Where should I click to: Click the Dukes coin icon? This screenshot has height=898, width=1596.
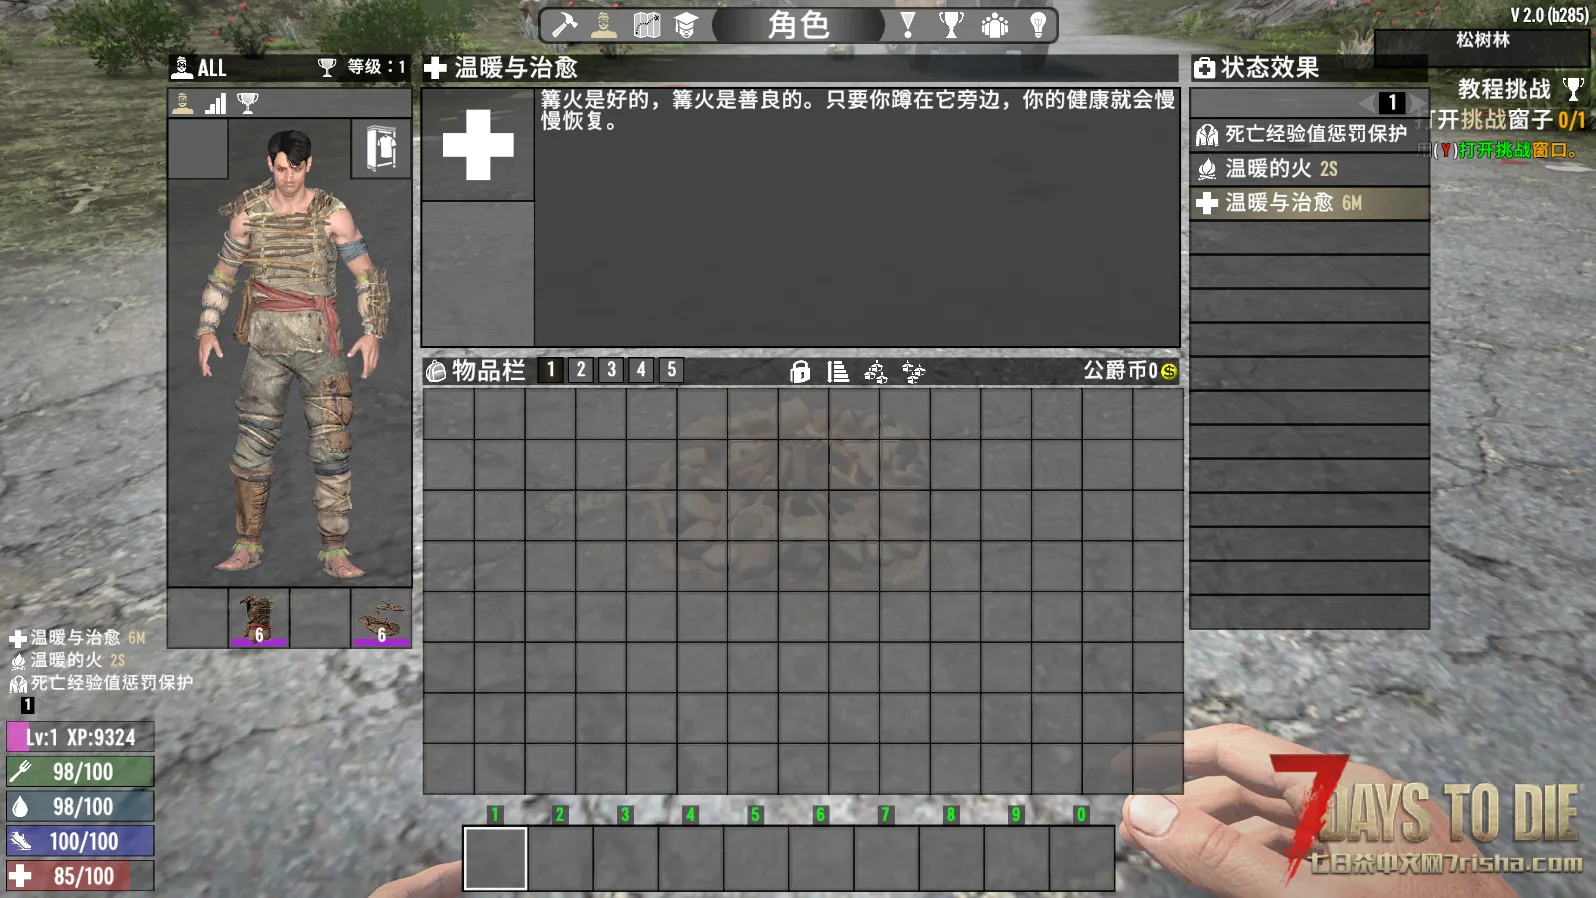[x=1169, y=371]
